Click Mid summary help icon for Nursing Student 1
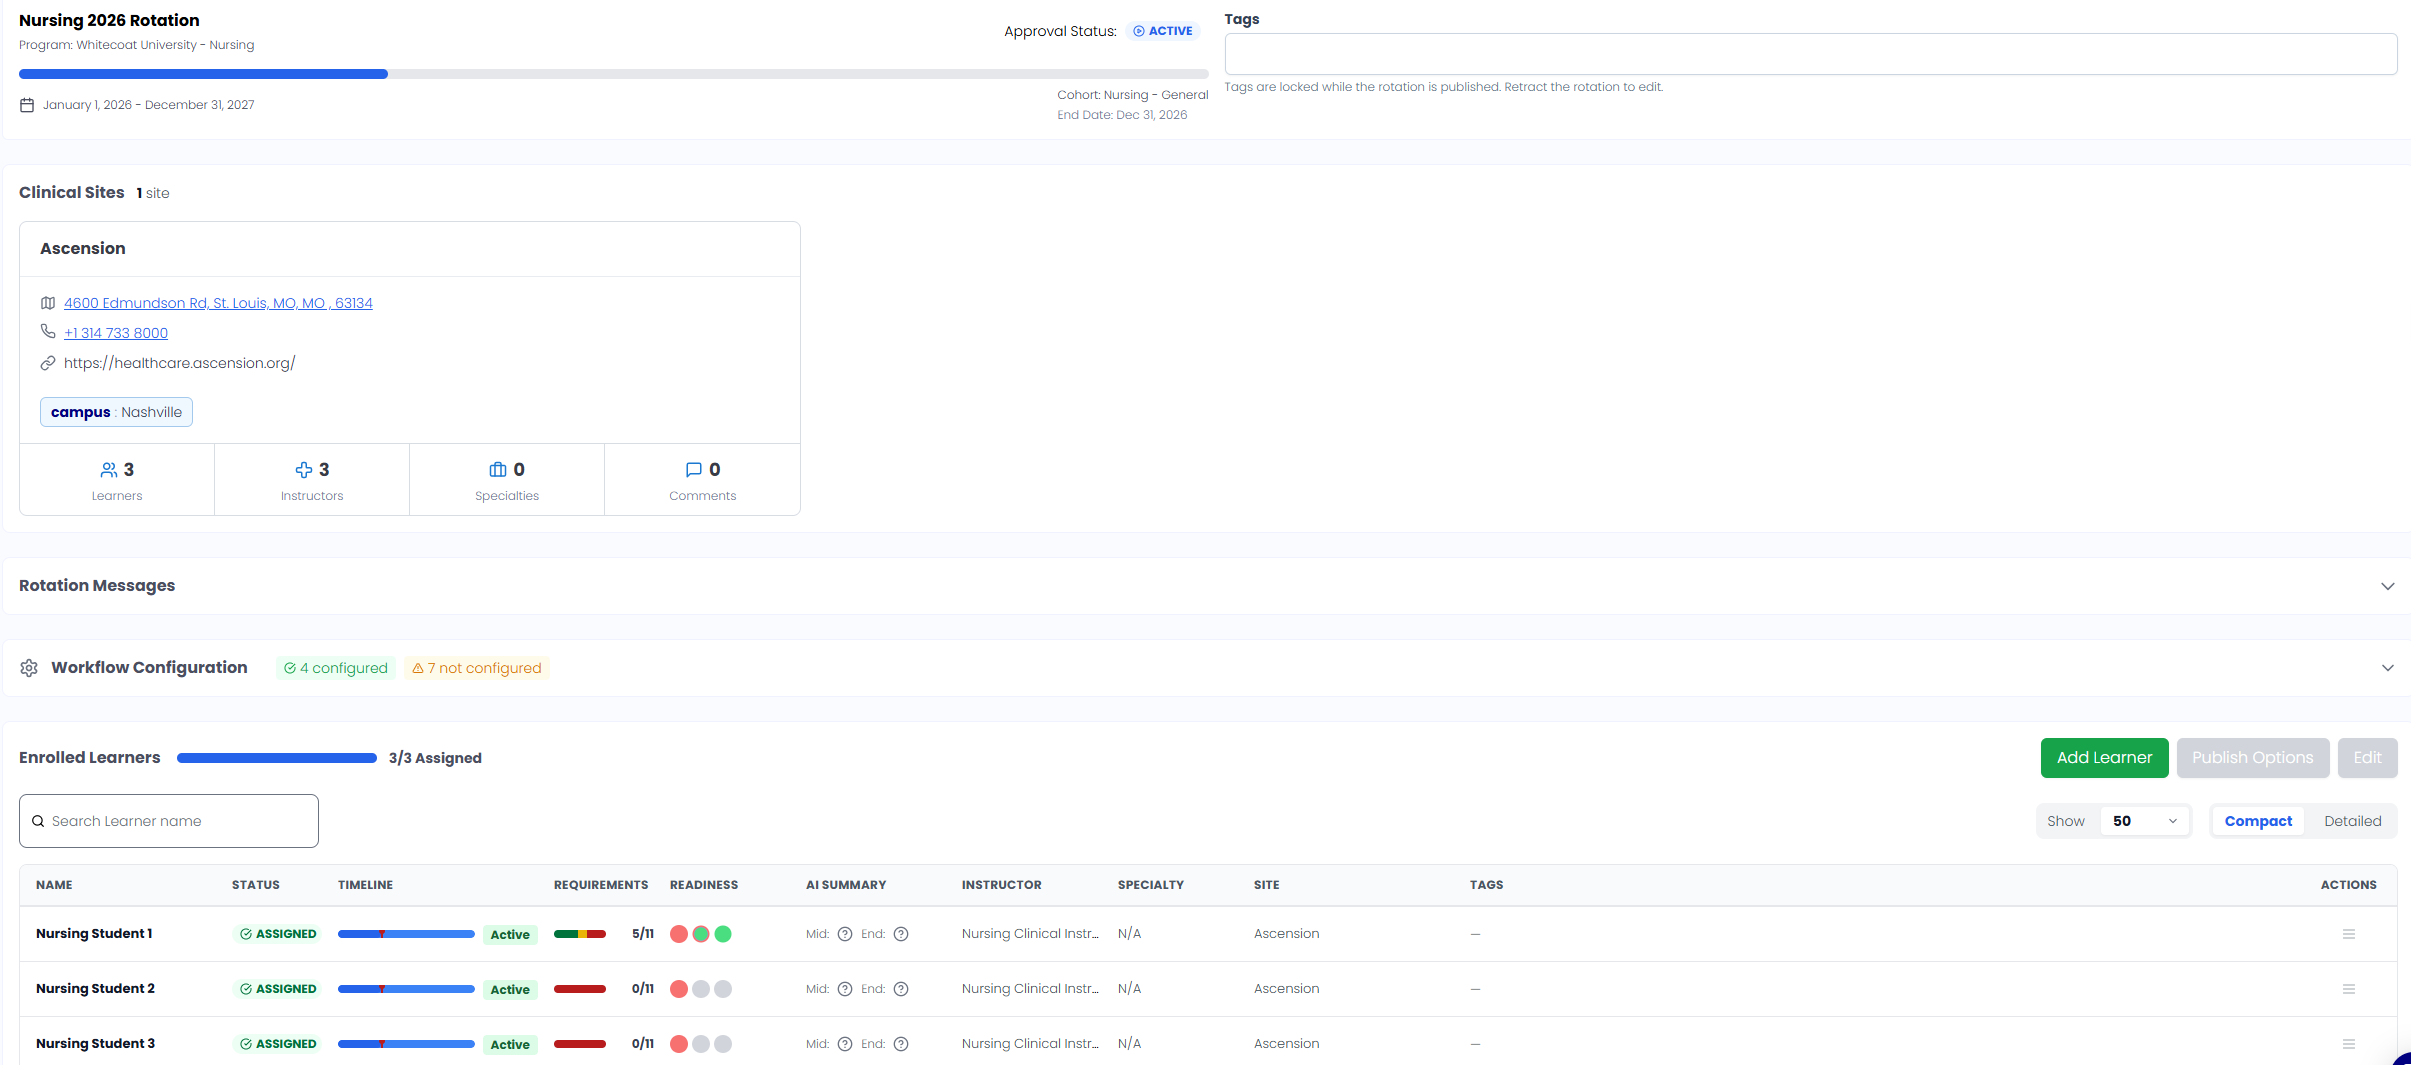Screen dimensions: 2411x1065 (845, 934)
